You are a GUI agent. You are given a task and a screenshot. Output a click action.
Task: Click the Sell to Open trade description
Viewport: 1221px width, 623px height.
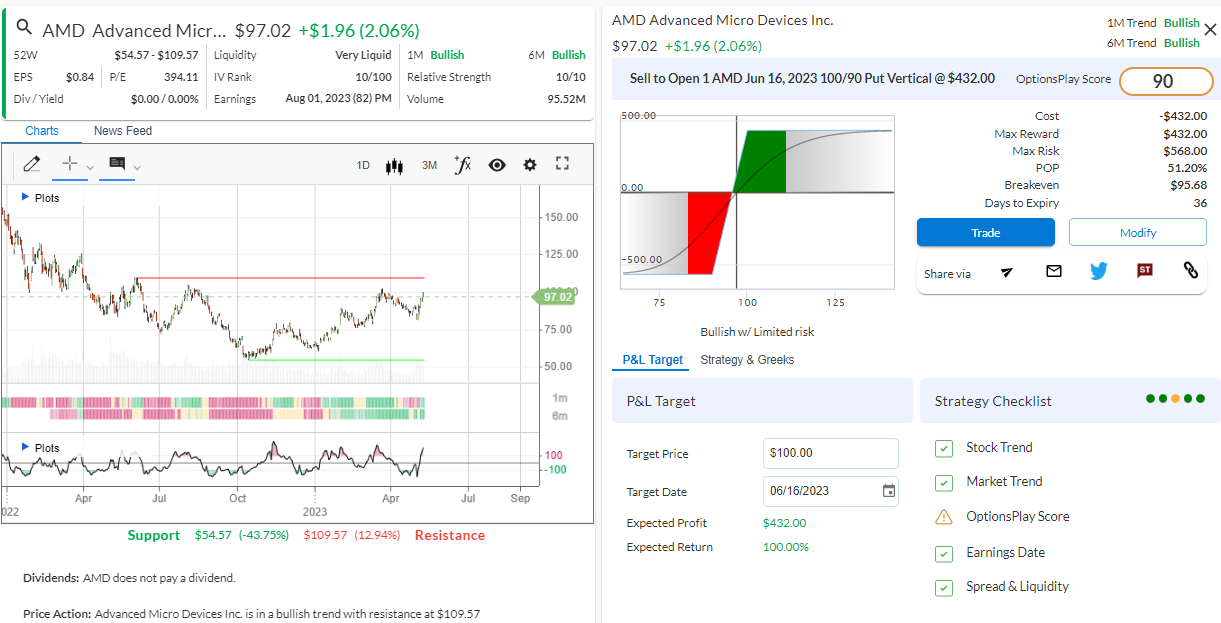(x=812, y=78)
